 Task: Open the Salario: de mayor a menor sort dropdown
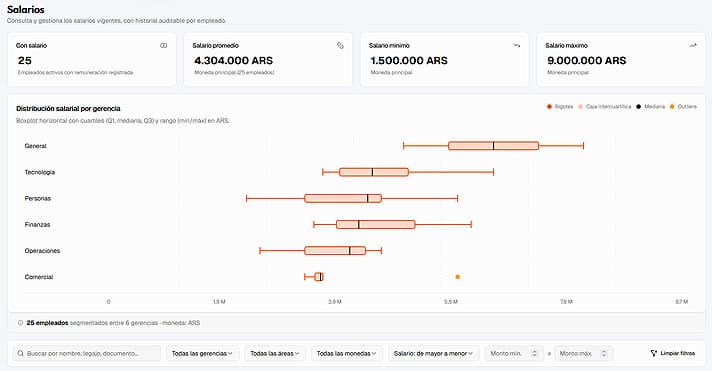(x=434, y=353)
